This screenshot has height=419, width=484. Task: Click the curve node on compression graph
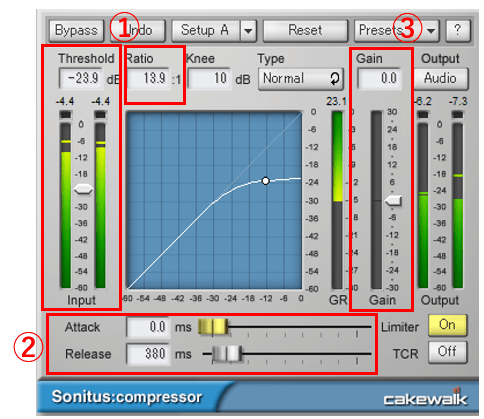[265, 181]
